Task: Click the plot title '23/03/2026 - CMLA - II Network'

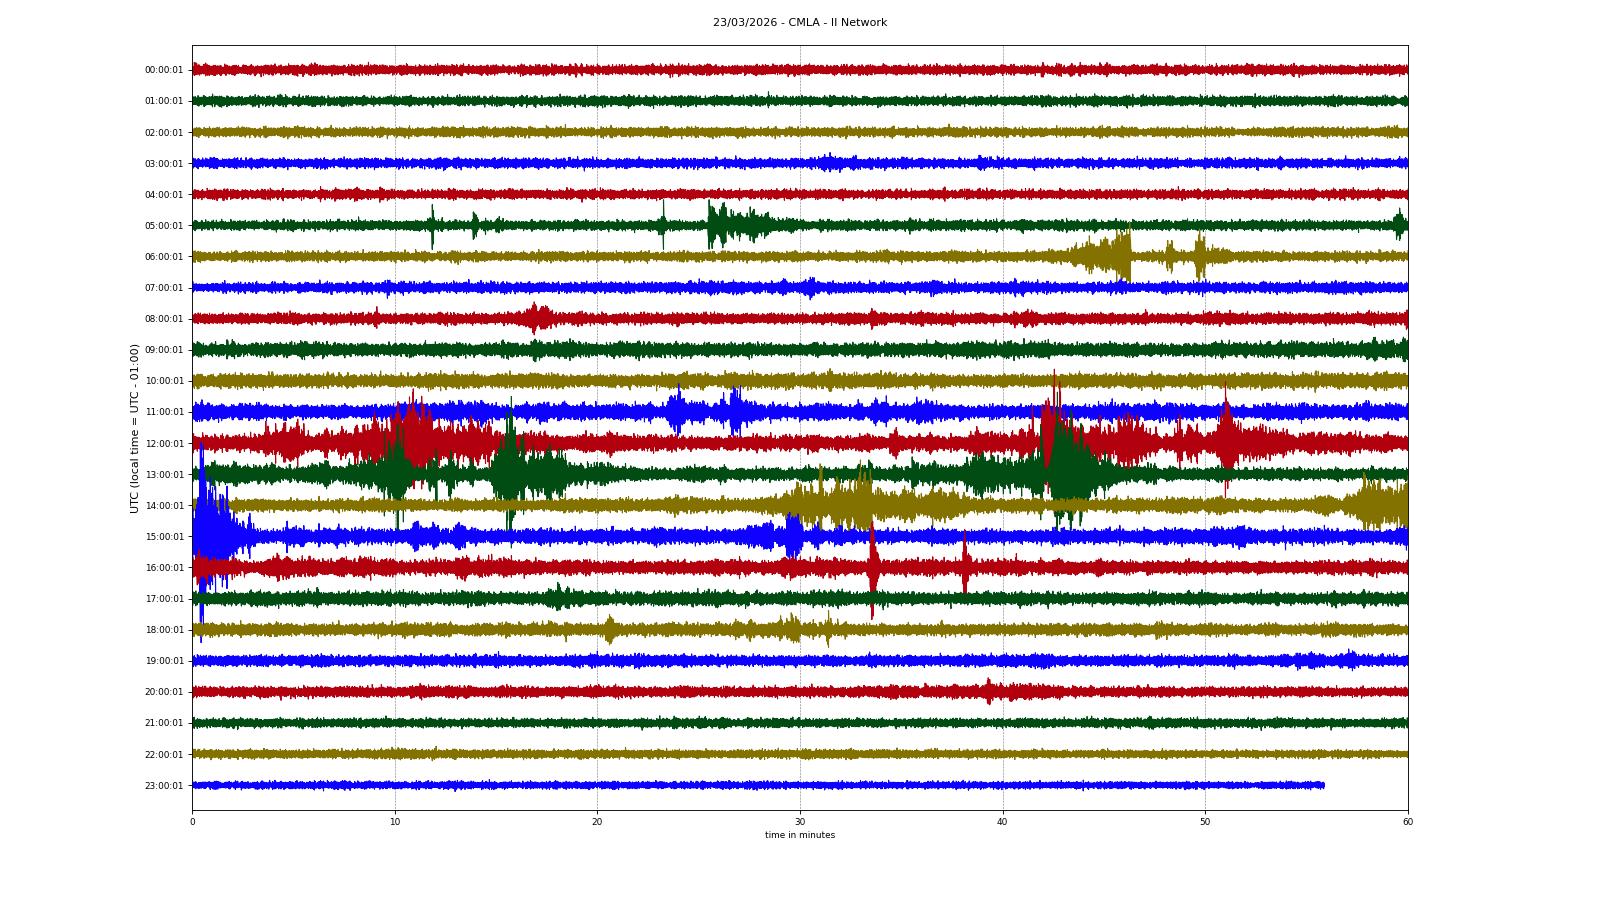Action: 799,23
